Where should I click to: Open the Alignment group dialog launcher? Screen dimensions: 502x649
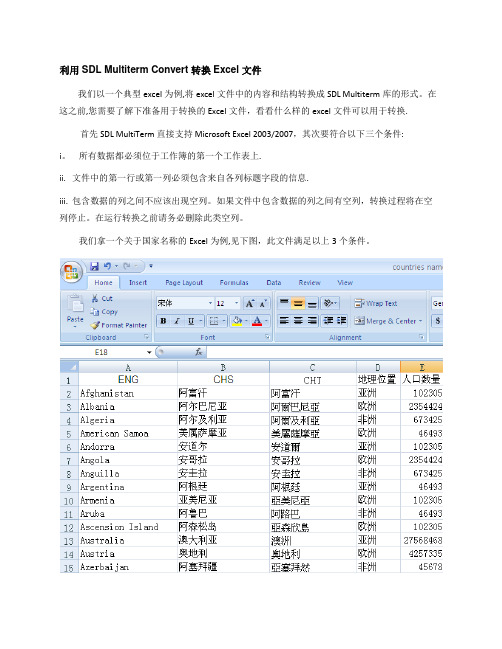421,337
